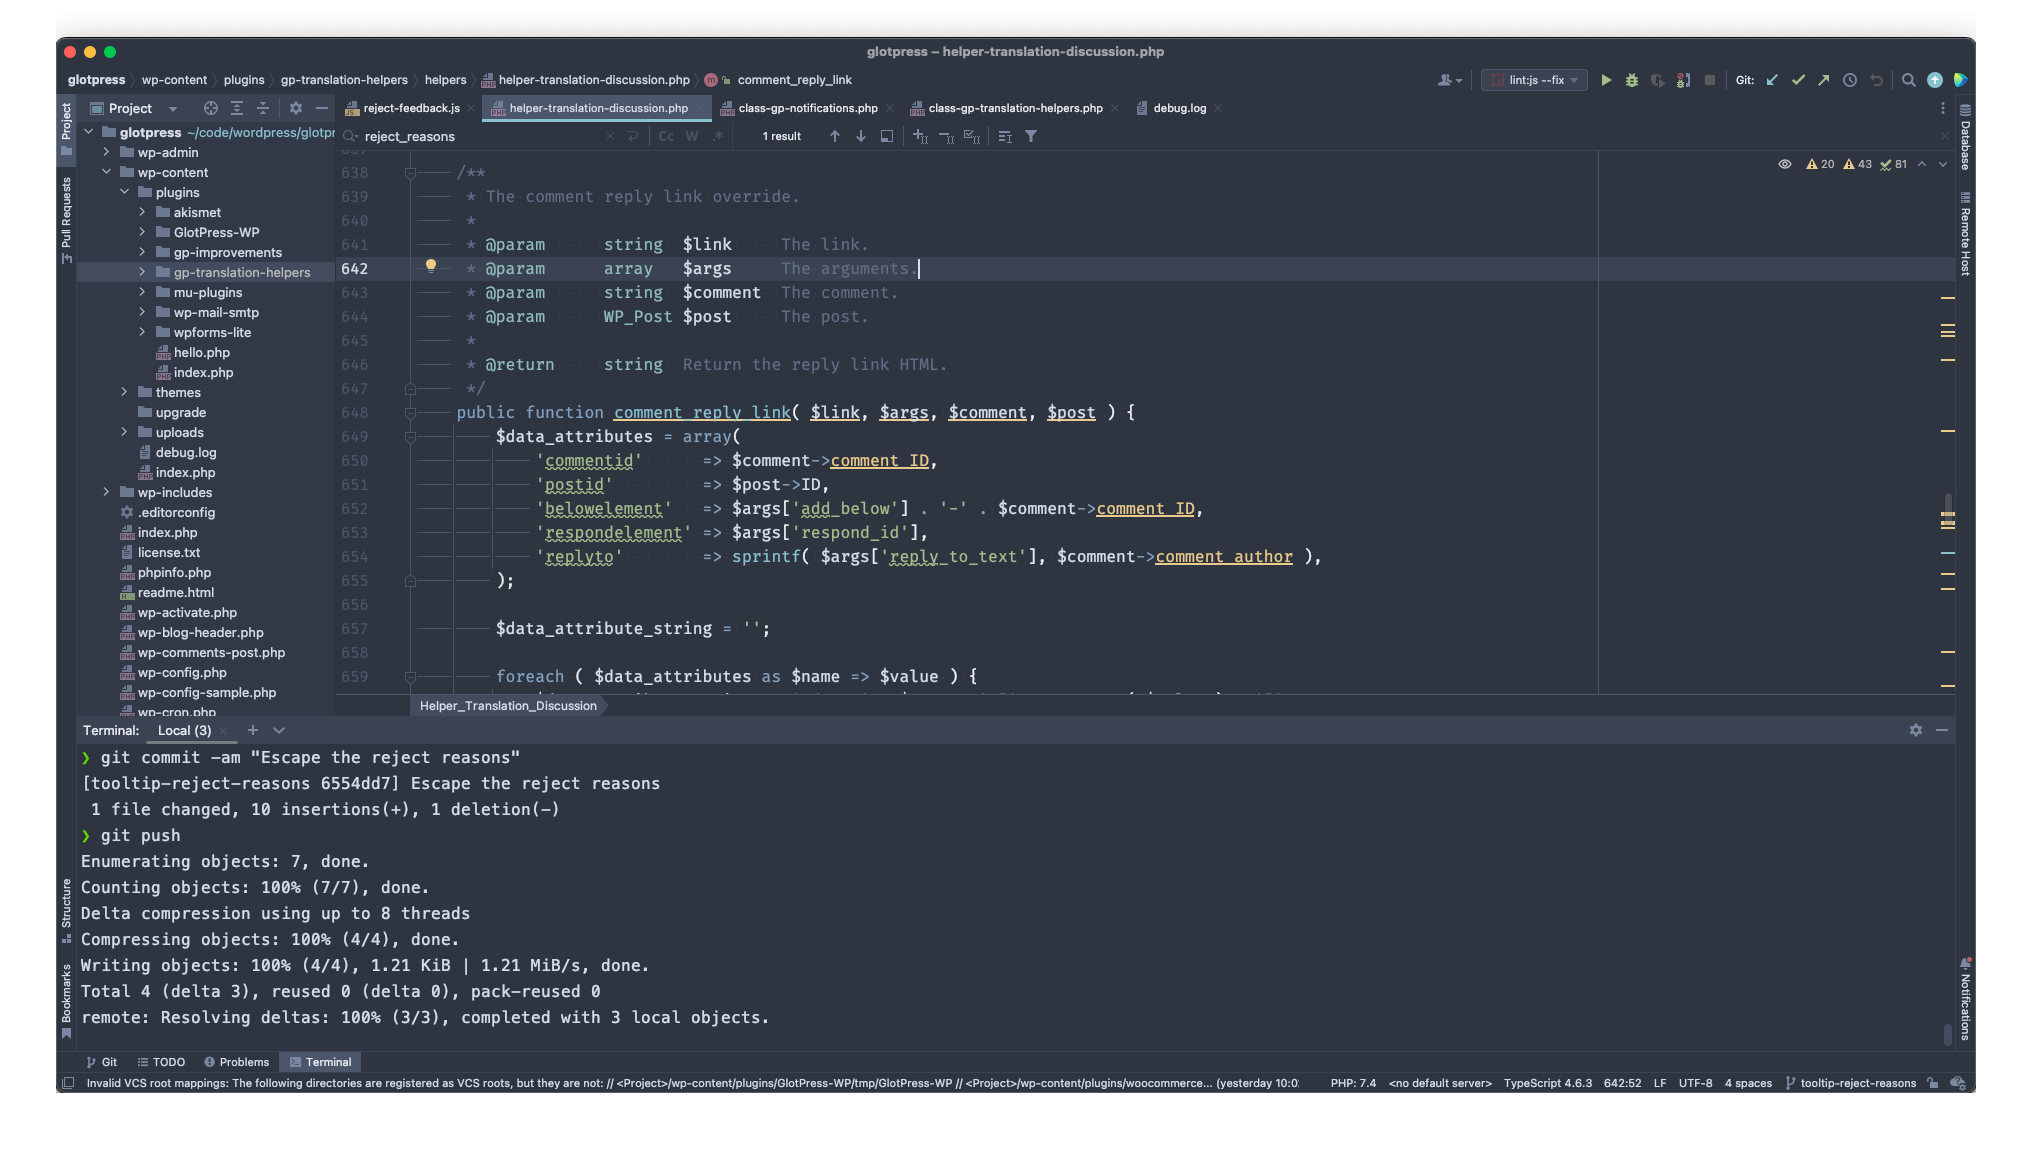Run the lint:js --fix configuration
Image resolution: width=2032 pixels, height=1167 pixels.
click(1606, 80)
